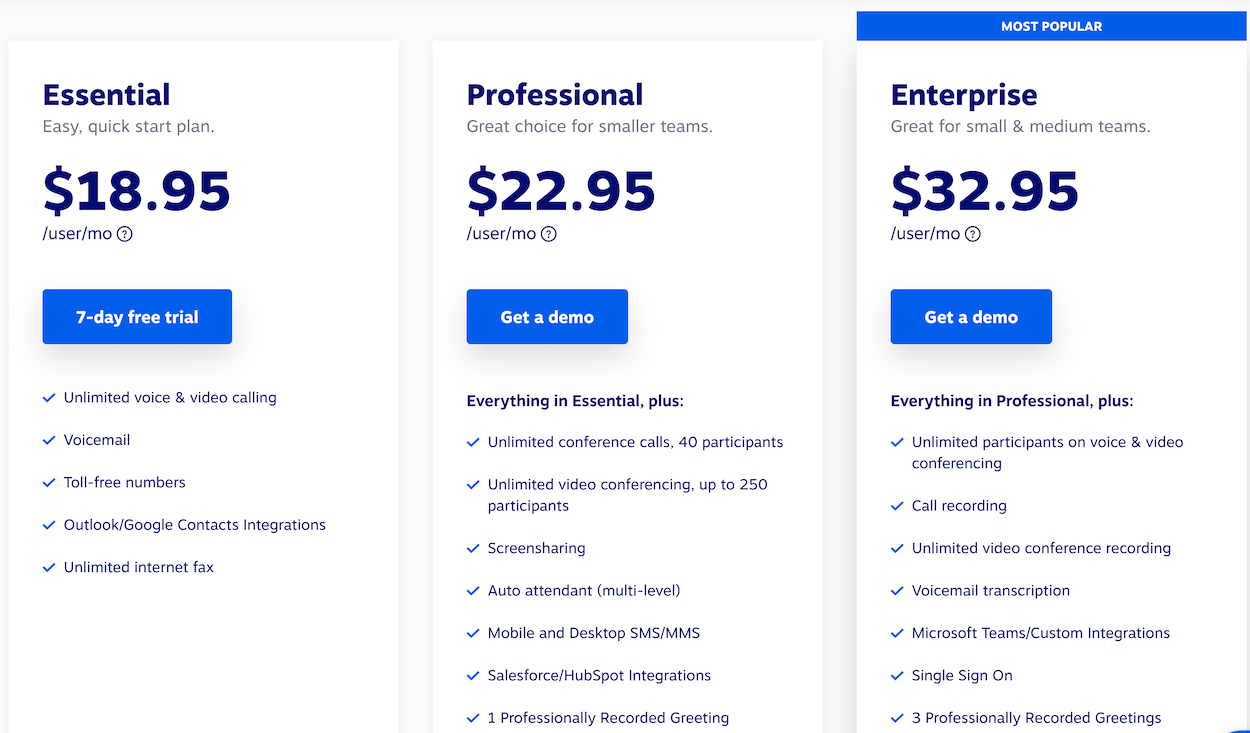
Task: Start the 7-day free trial
Action: click(137, 317)
